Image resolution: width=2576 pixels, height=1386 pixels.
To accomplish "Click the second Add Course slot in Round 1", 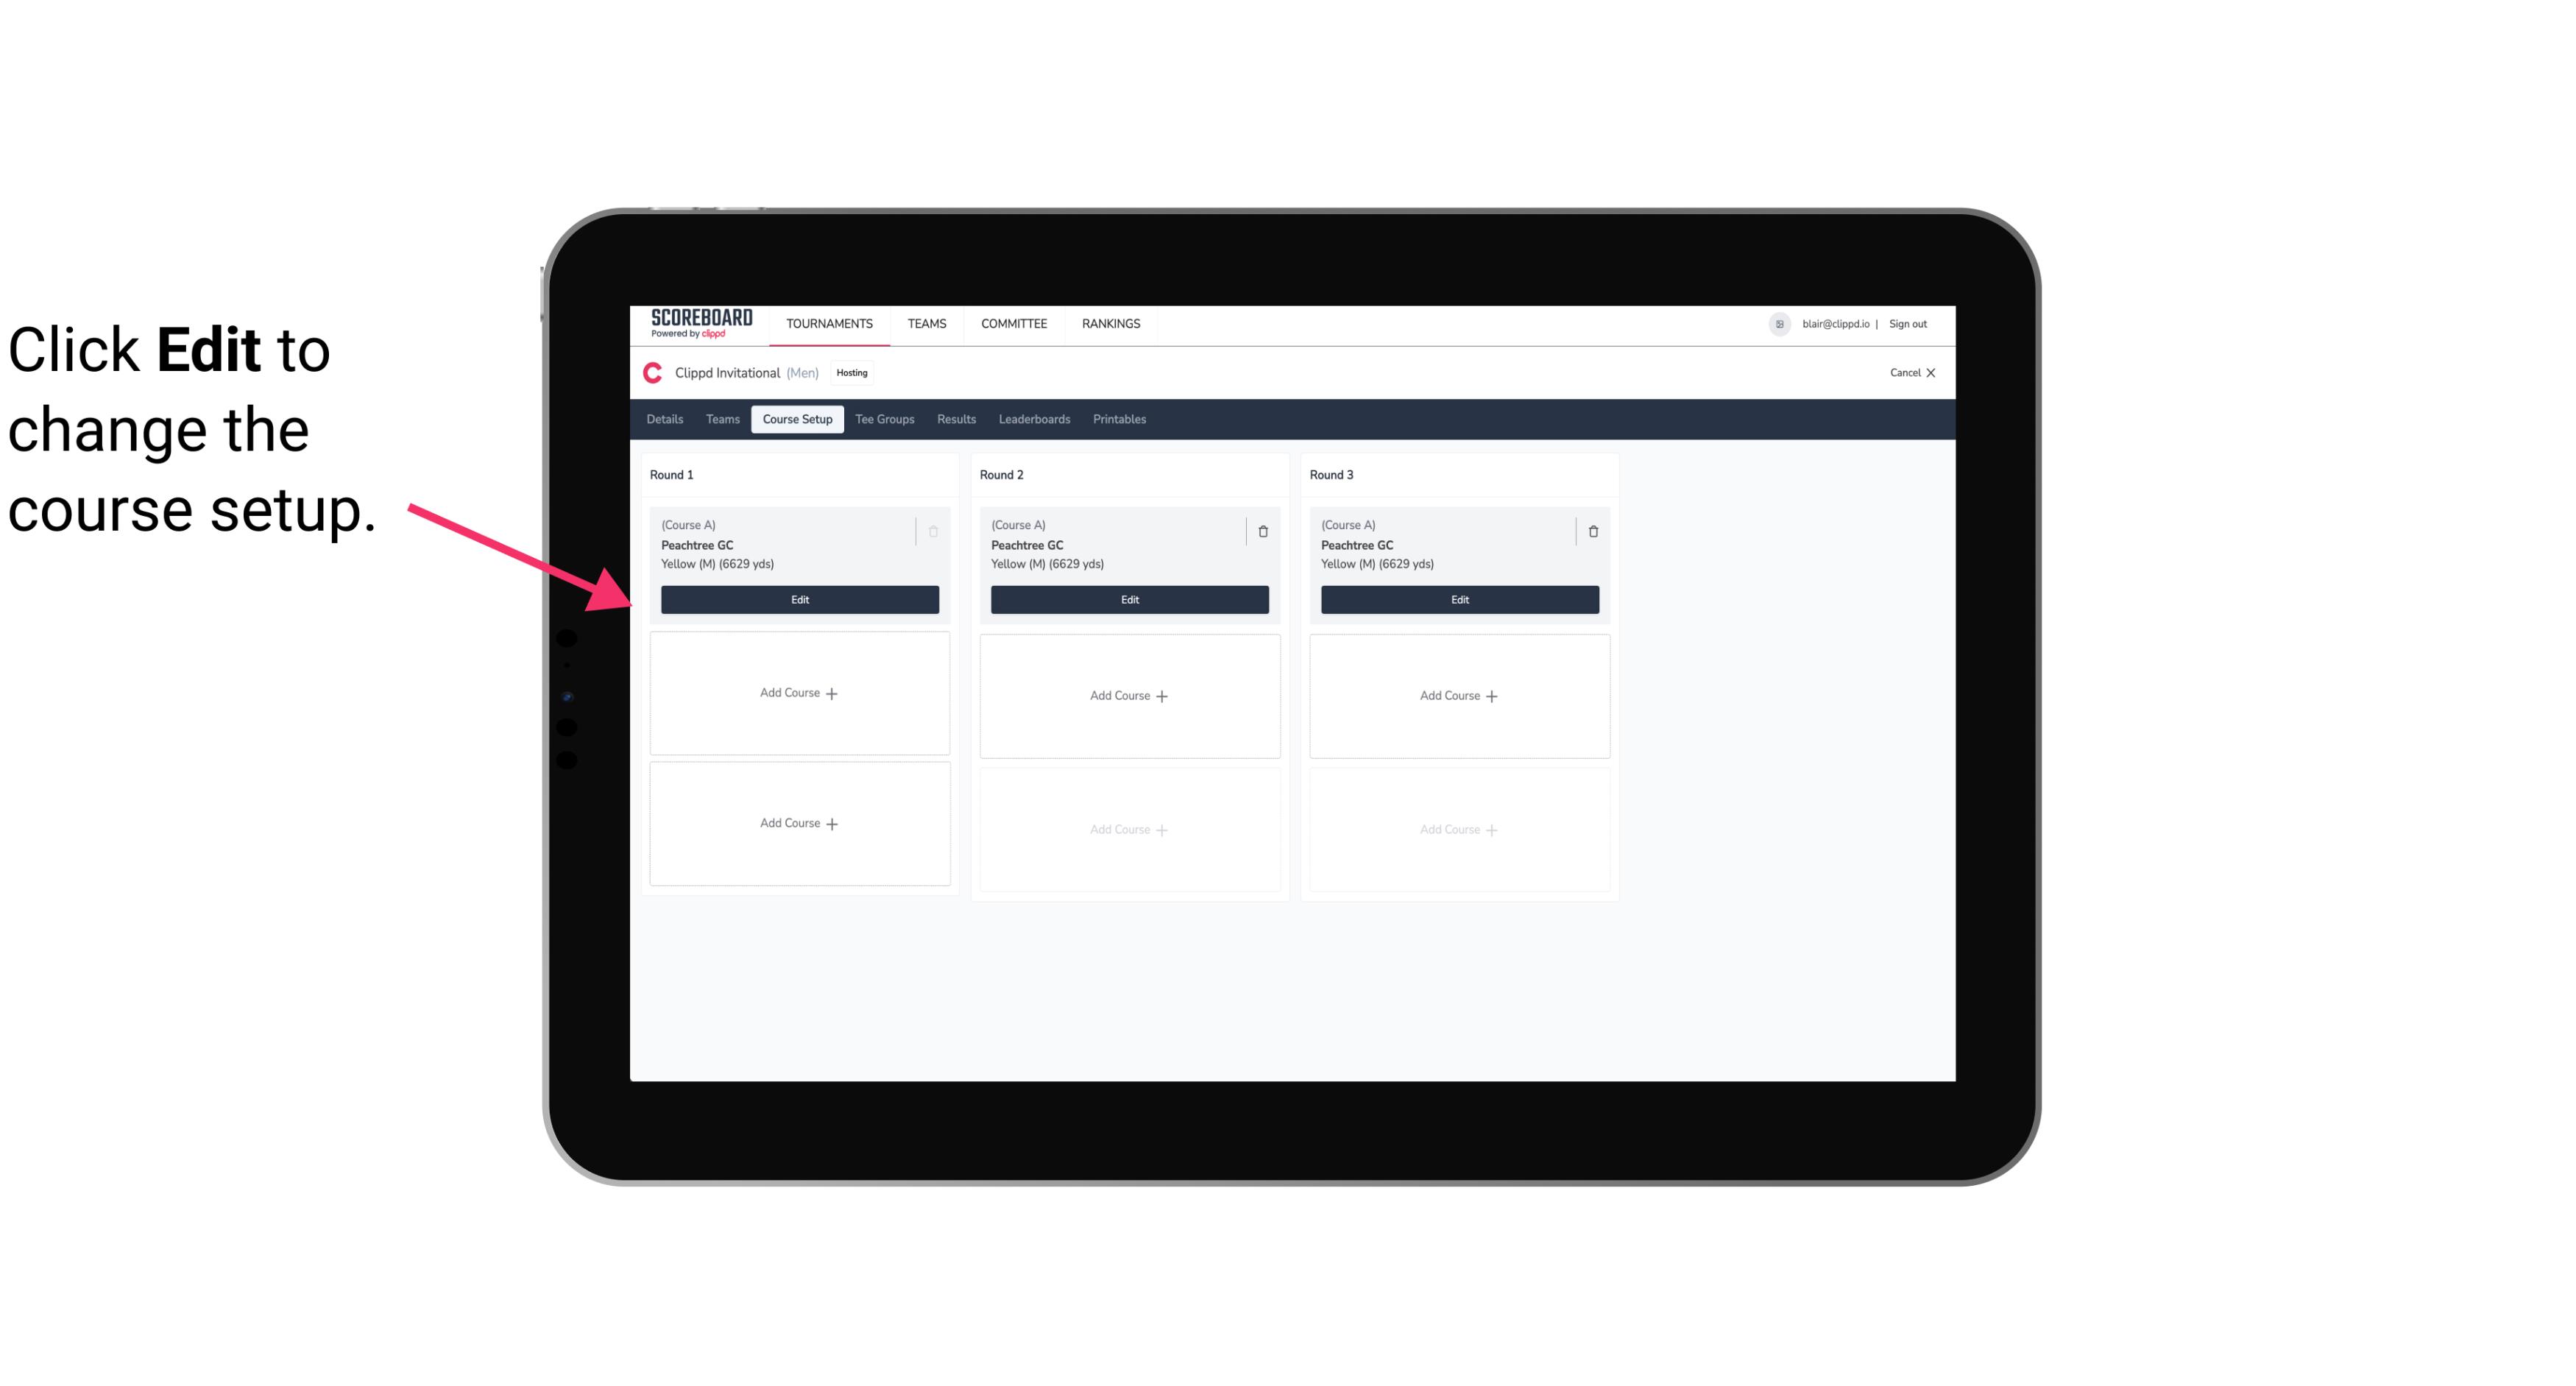I will click(x=799, y=823).
